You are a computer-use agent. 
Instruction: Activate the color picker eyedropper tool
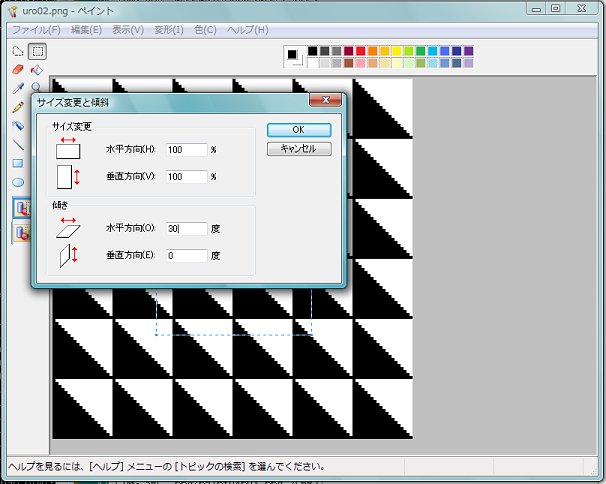pos(17,89)
